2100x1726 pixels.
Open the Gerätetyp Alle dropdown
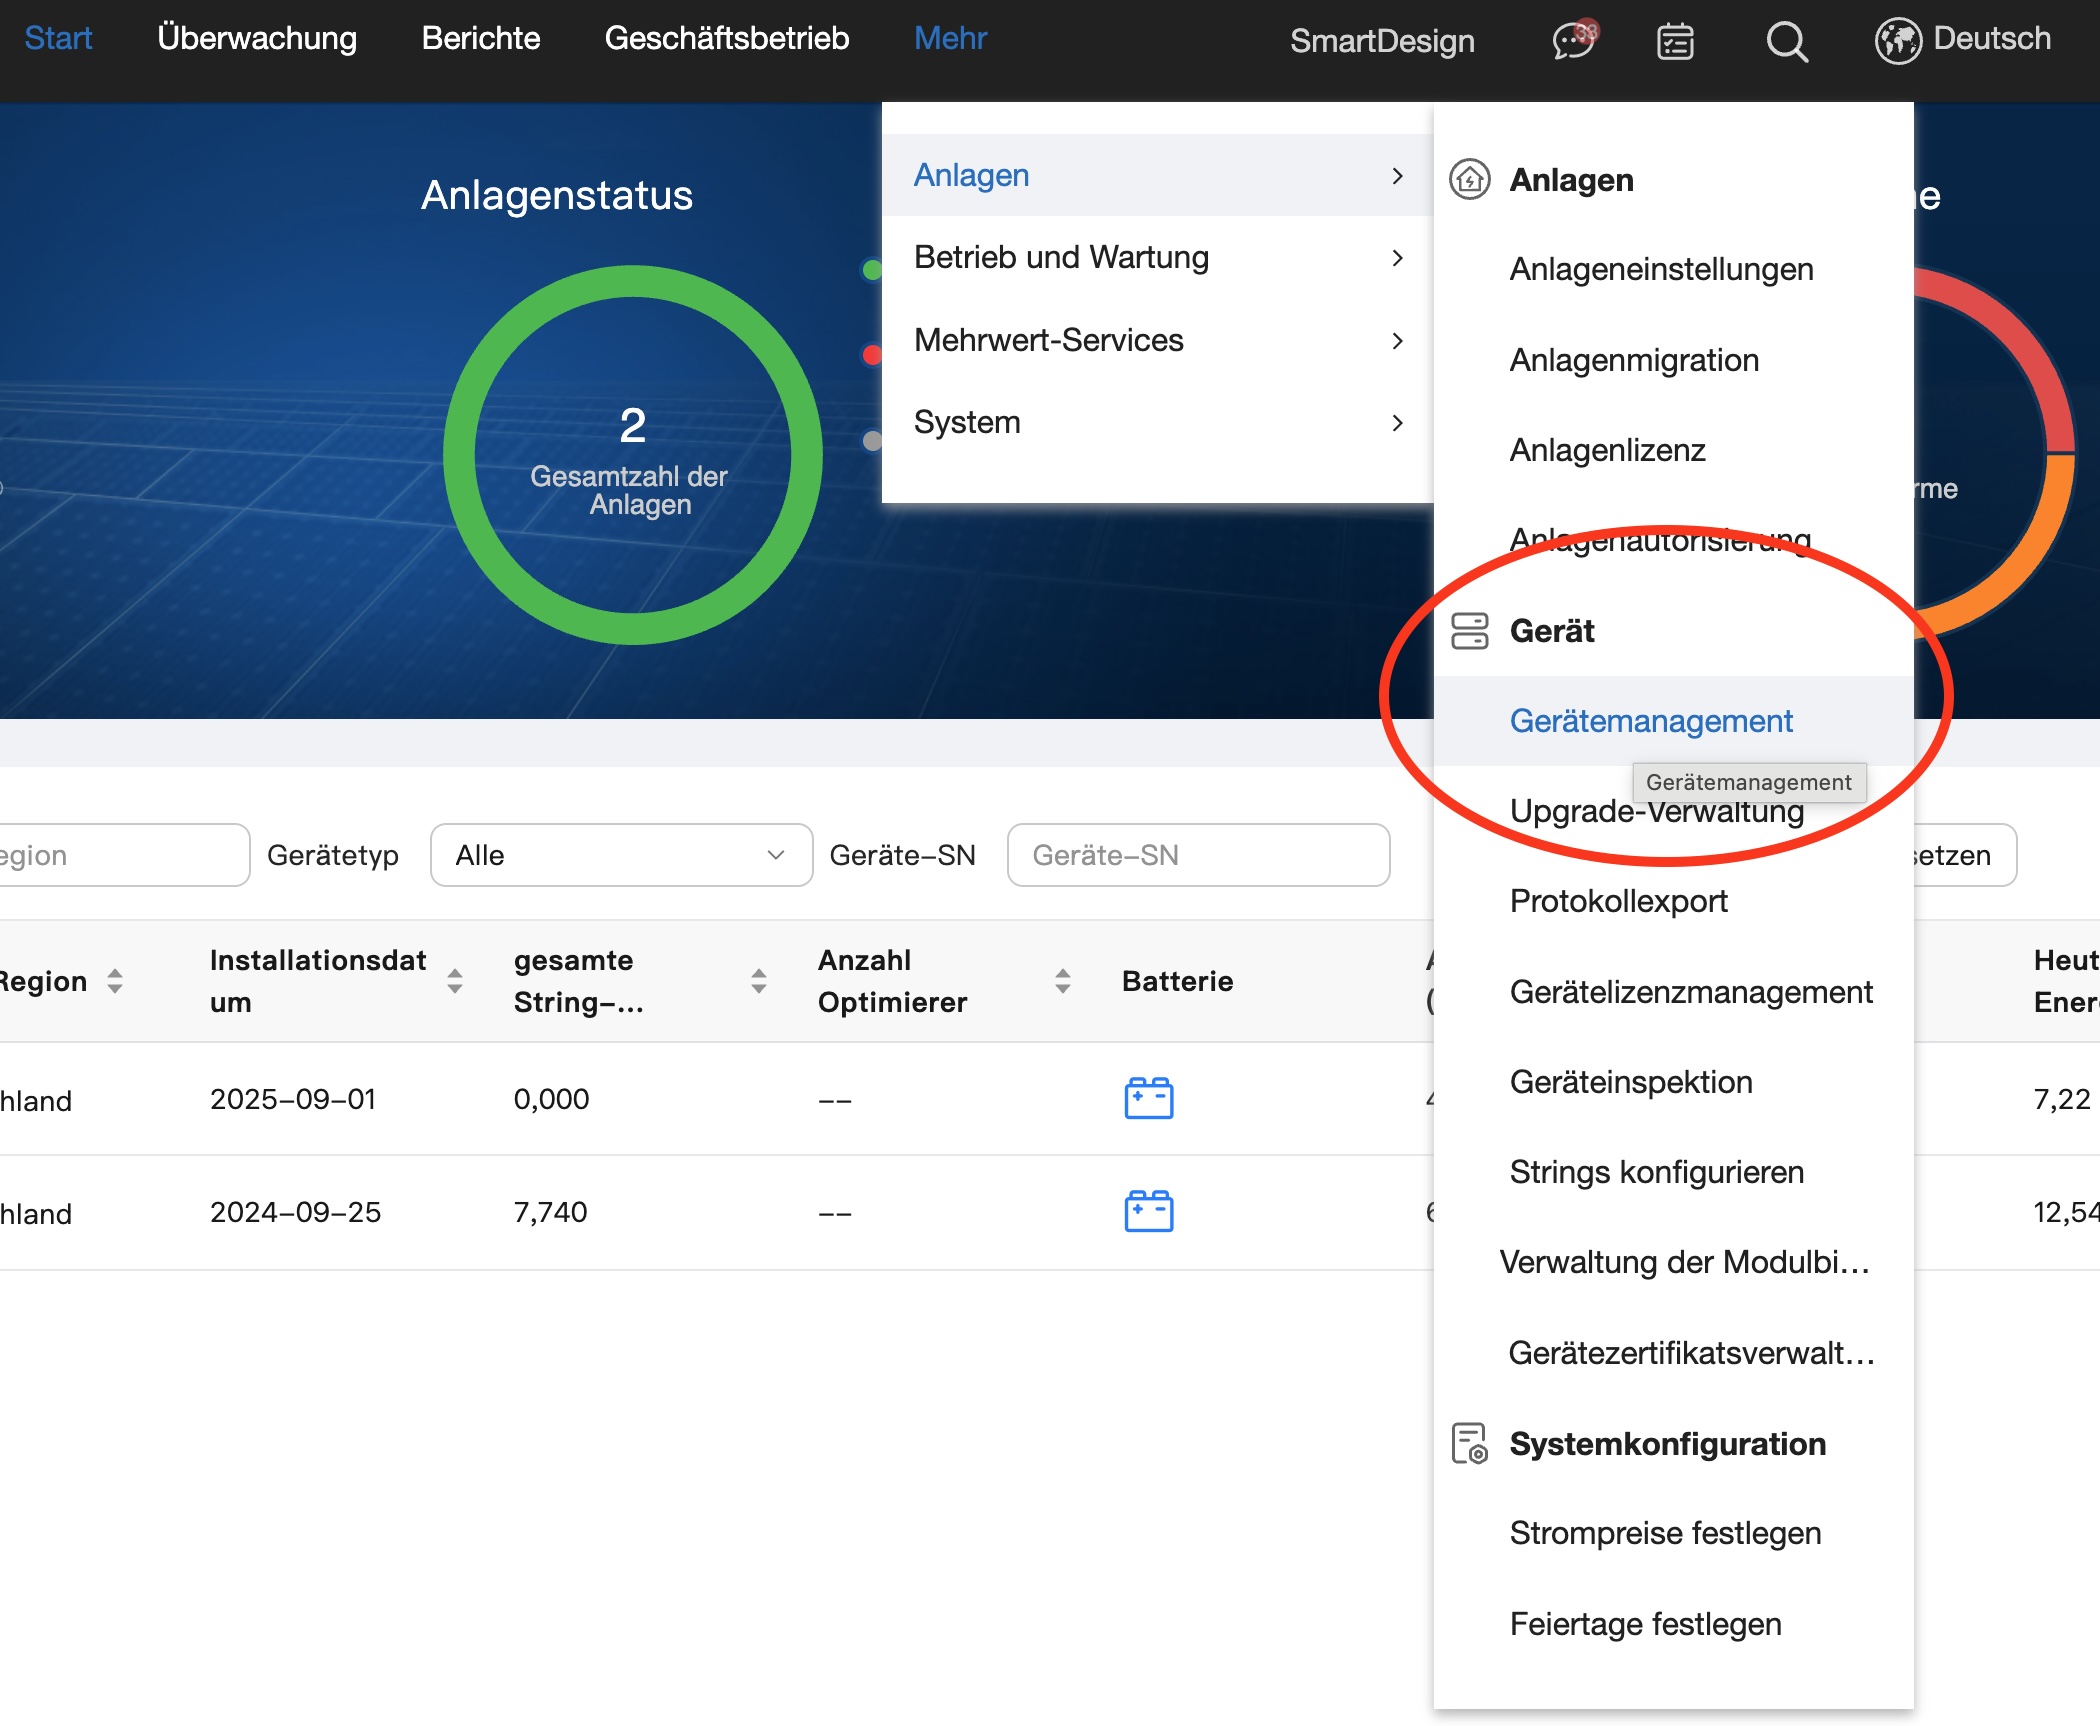[x=621, y=855]
